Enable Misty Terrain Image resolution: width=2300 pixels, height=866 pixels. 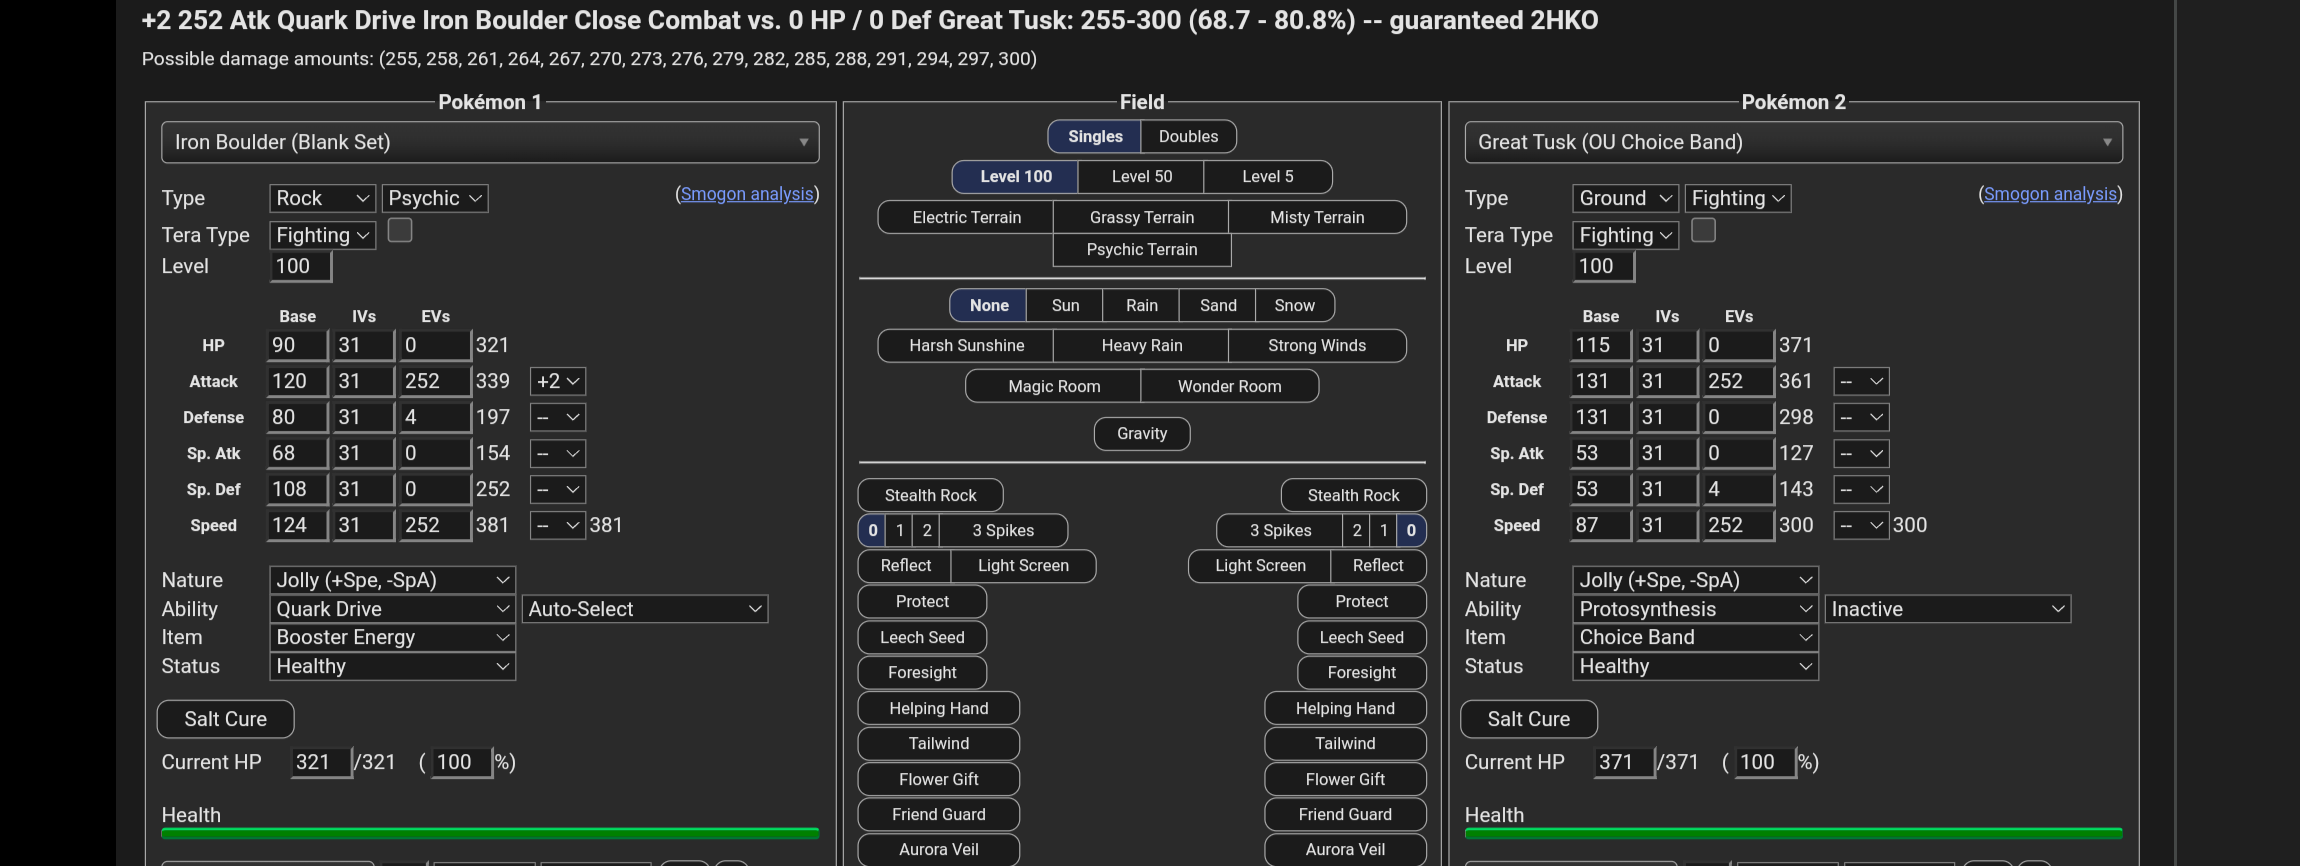click(x=1317, y=217)
